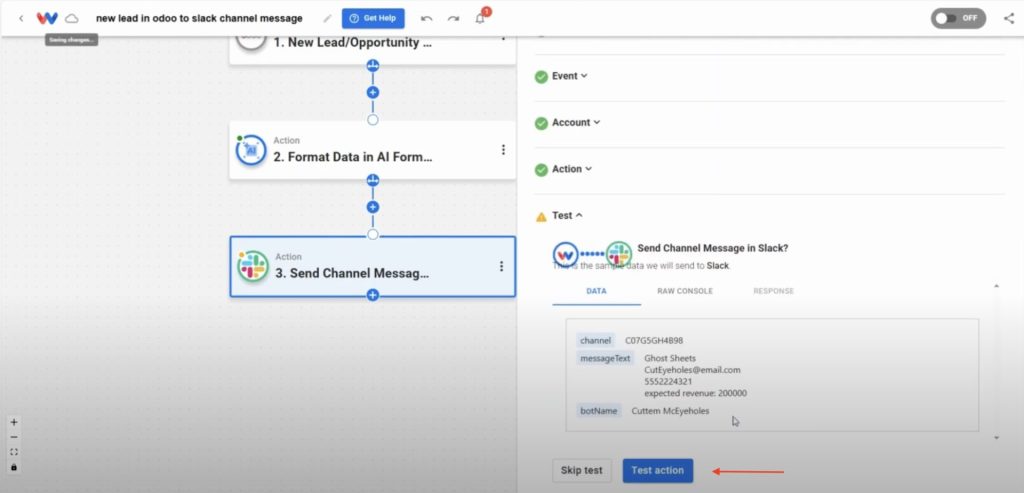This screenshot has height=493, width=1024.
Task: Fit workflow to screen
Action: 14,452
